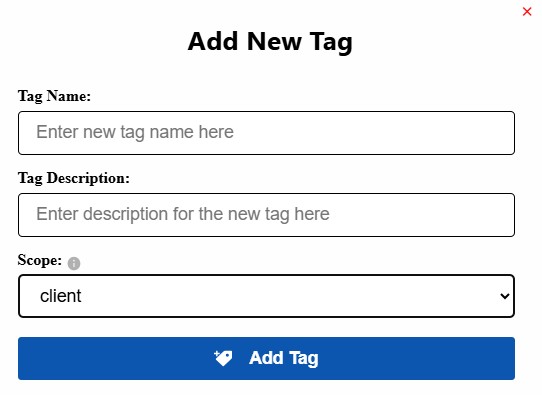Select the client scope combo box
The image size is (542, 395).
[266, 296]
